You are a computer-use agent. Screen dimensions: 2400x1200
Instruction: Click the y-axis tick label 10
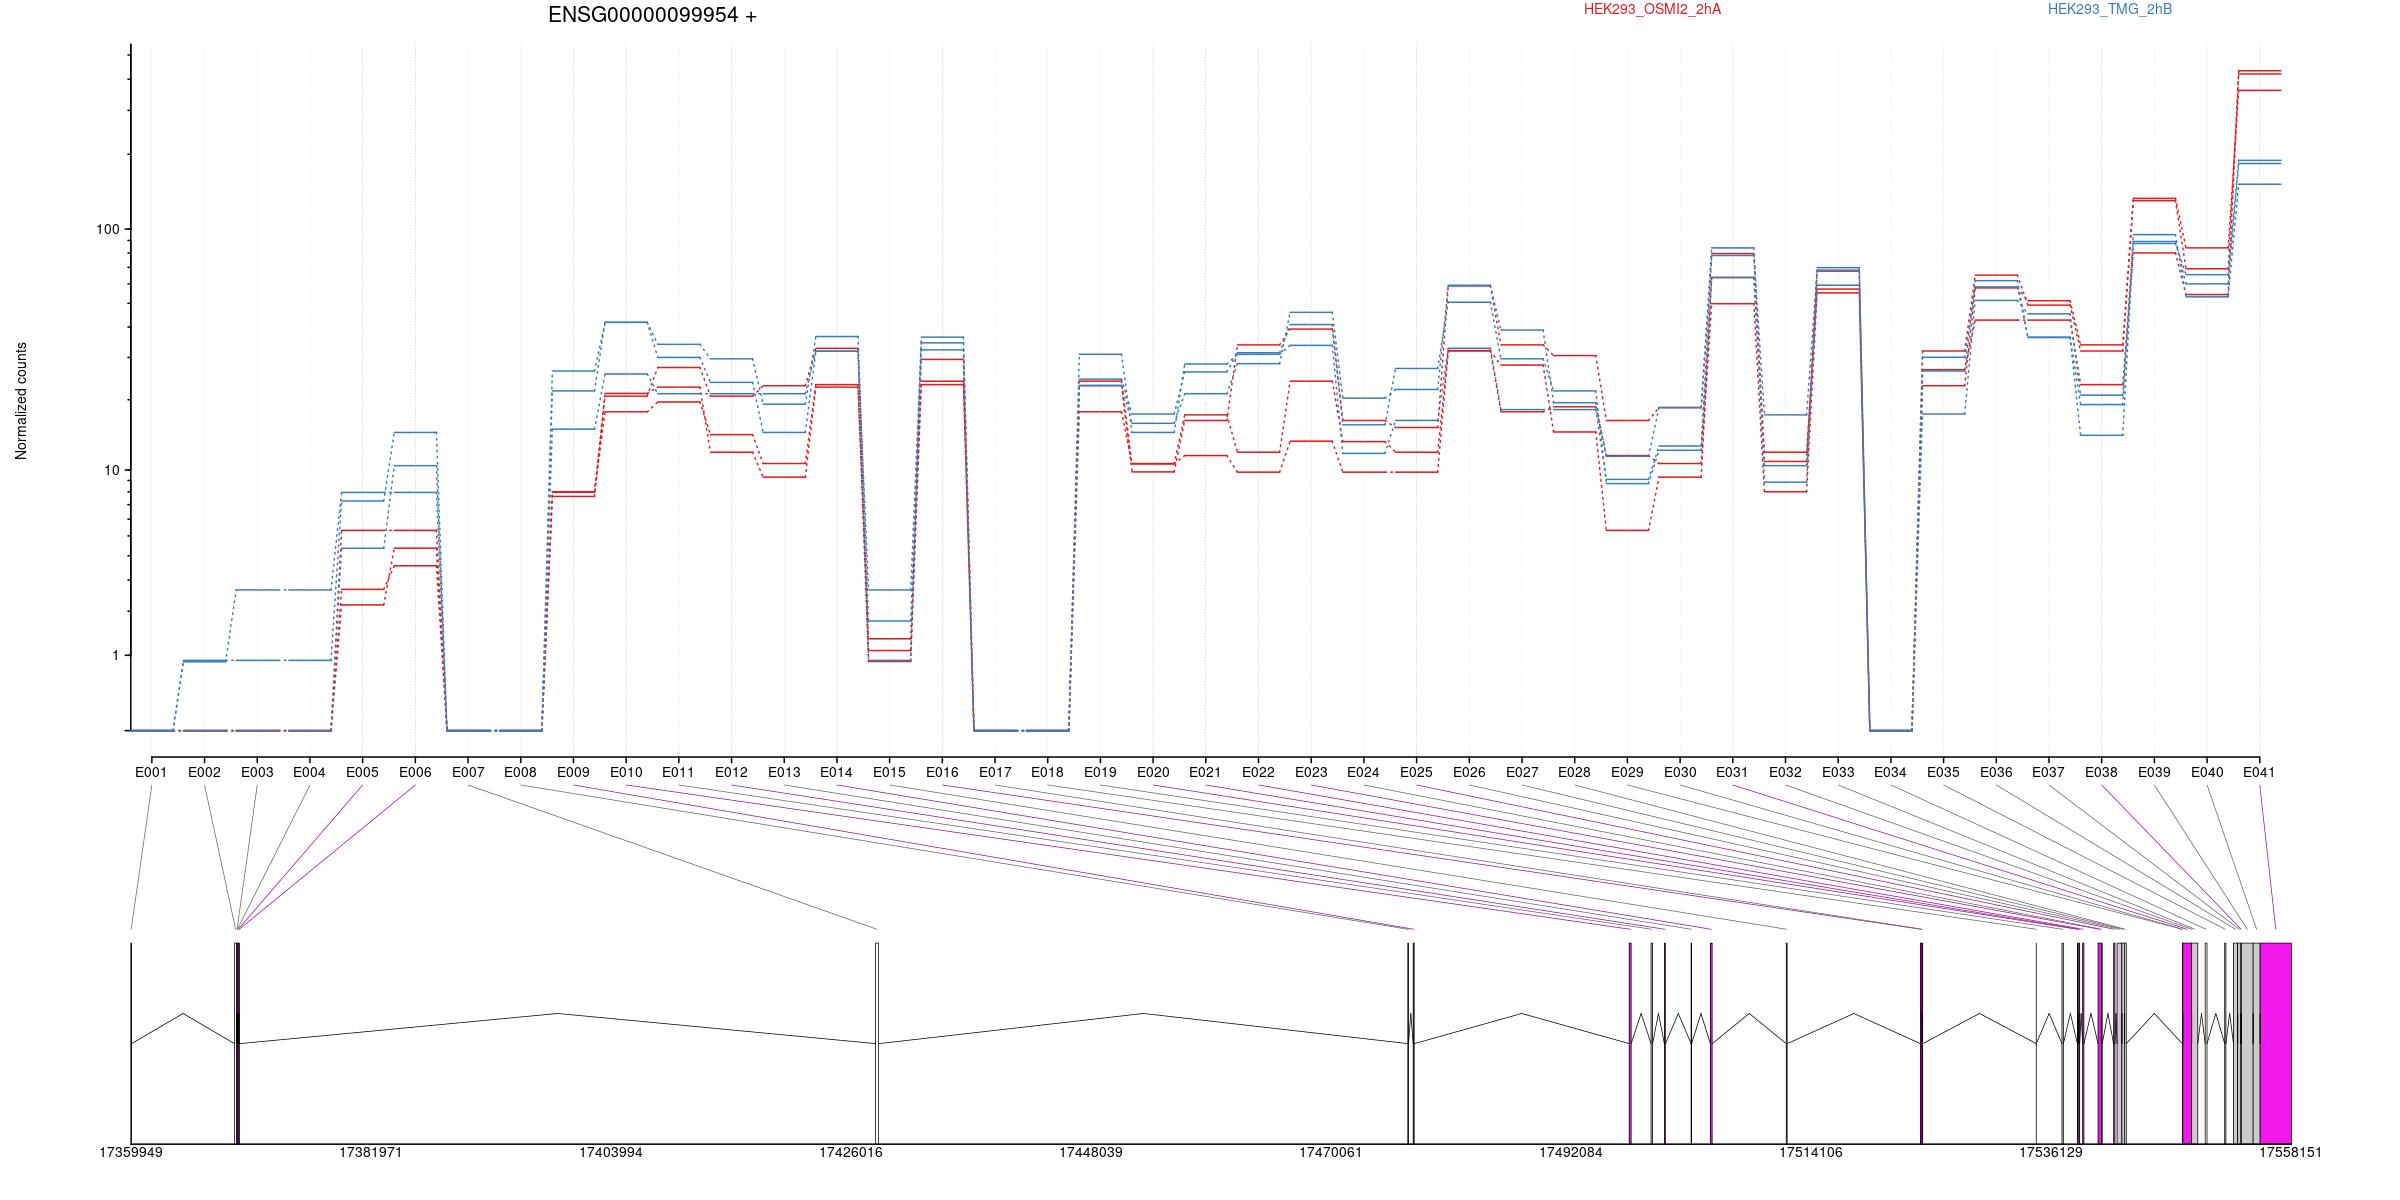(111, 470)
